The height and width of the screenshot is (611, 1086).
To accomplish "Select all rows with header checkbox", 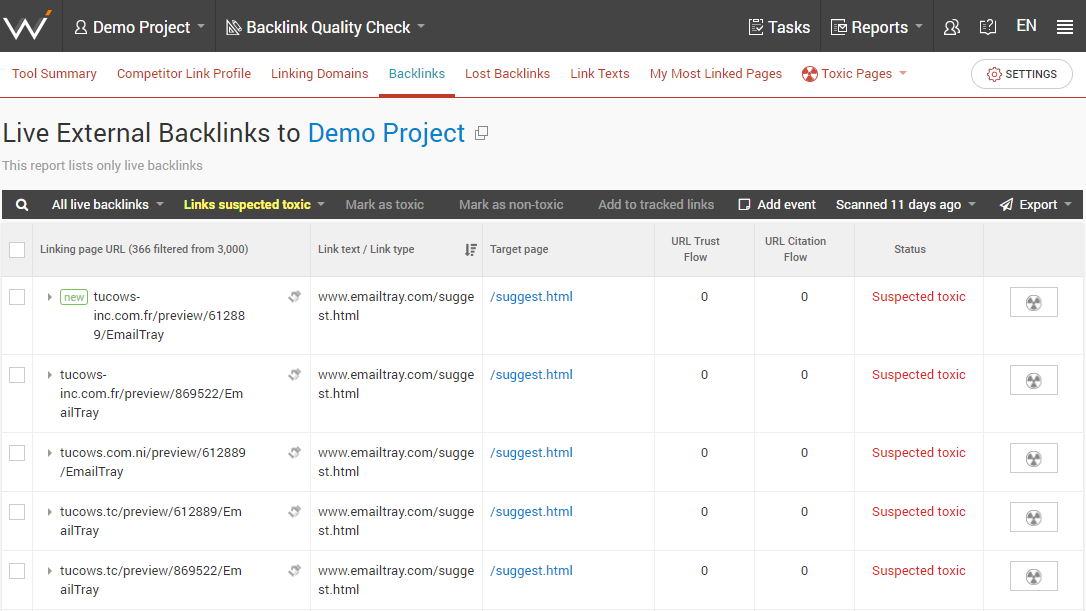I will 17,249.
